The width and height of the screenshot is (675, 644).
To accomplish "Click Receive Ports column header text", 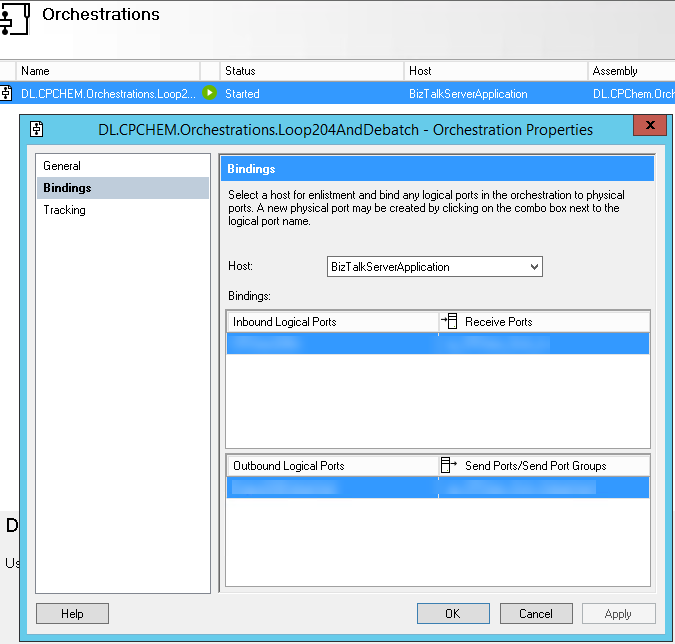I will tap(499, 322).
